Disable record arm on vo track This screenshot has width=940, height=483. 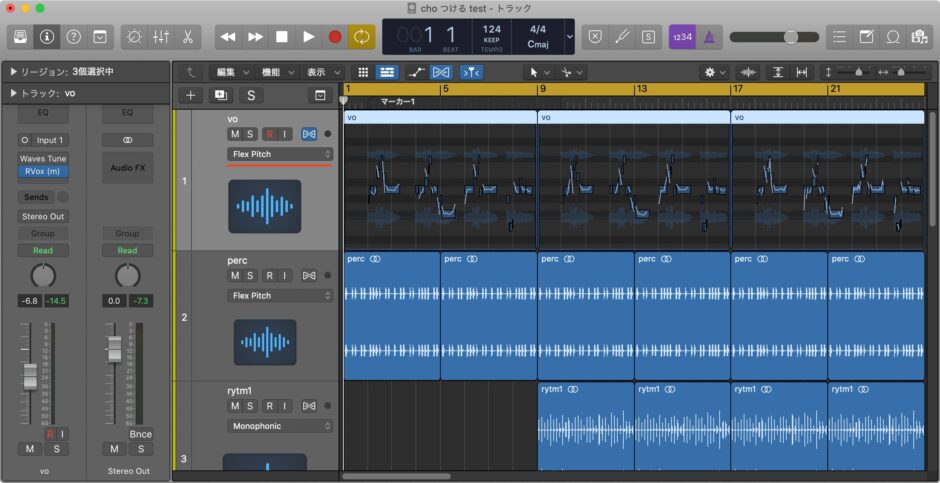[x=268, y=134]
